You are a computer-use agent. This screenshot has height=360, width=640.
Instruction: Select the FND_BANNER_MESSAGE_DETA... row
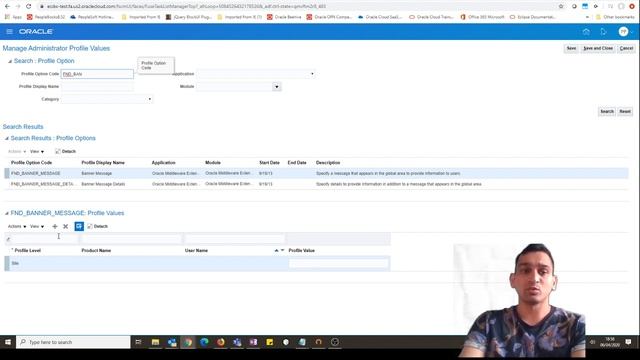316,184
